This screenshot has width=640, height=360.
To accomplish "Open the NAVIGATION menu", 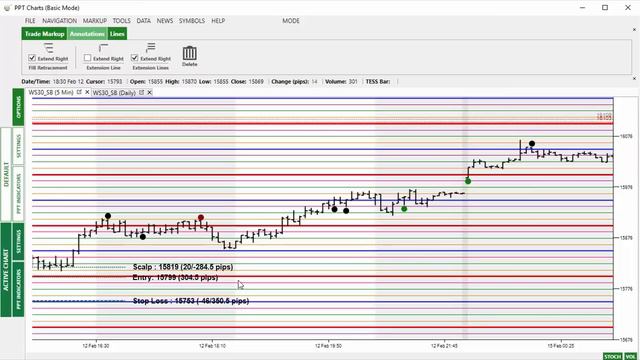I will 60,20.
